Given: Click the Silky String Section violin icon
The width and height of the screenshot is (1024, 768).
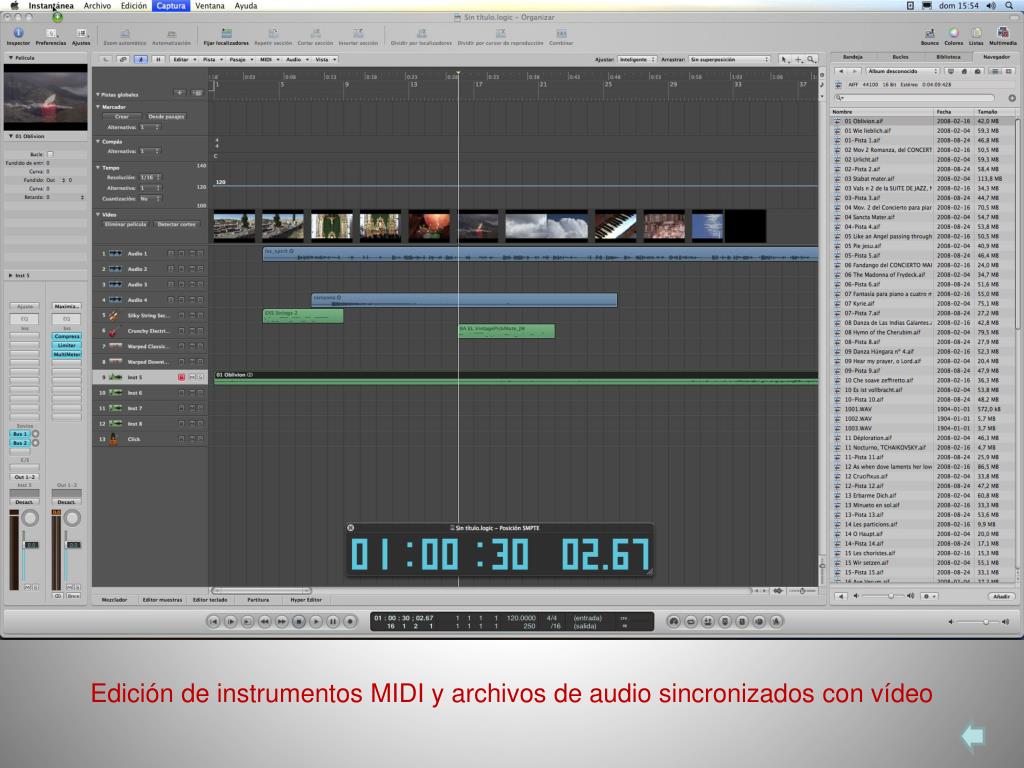Looking at the screenshot, I should pos(114,315).
